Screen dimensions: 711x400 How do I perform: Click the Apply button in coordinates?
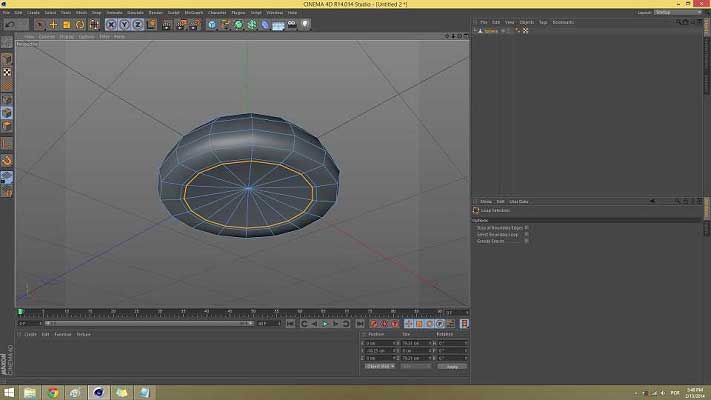tap(452, 367)
